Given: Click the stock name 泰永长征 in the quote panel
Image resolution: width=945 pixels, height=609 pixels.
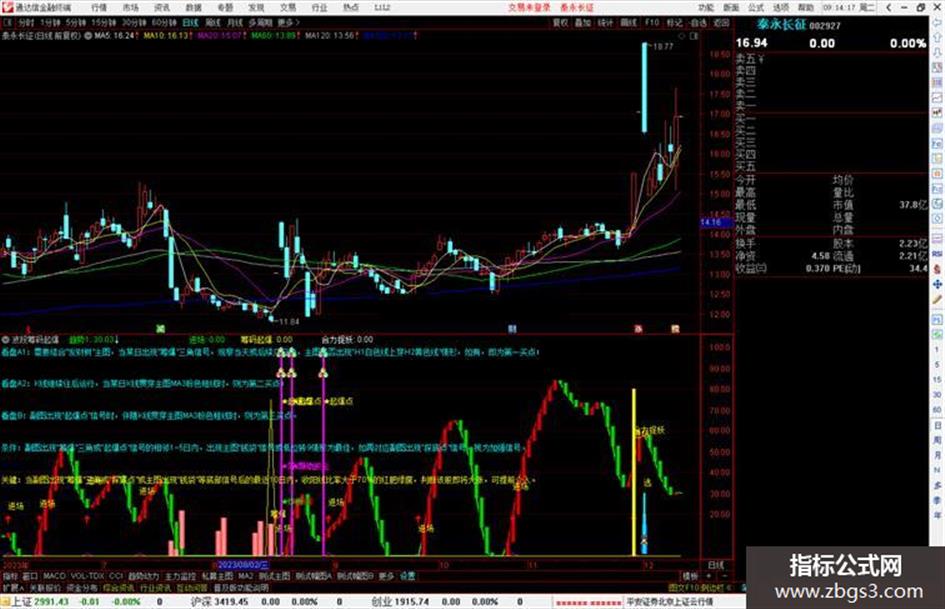Looking at the screenshot, I should (782, 25).
